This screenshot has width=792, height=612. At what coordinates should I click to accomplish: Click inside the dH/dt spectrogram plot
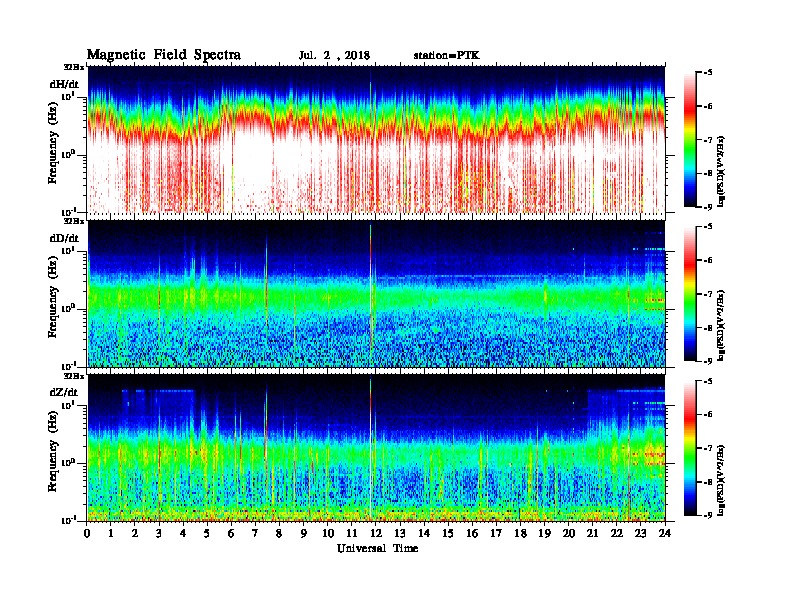[x=376, y=139]
